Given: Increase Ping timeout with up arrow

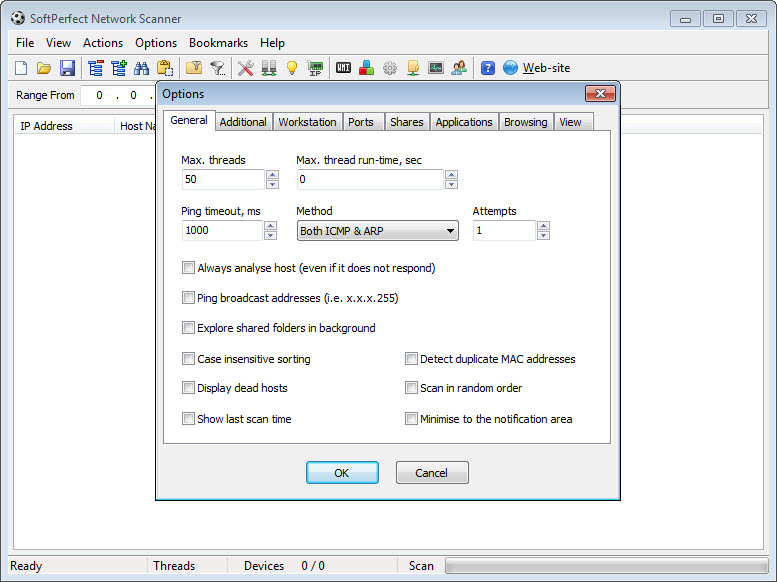Looking at the screenshot, I should [x=271, y=226].
